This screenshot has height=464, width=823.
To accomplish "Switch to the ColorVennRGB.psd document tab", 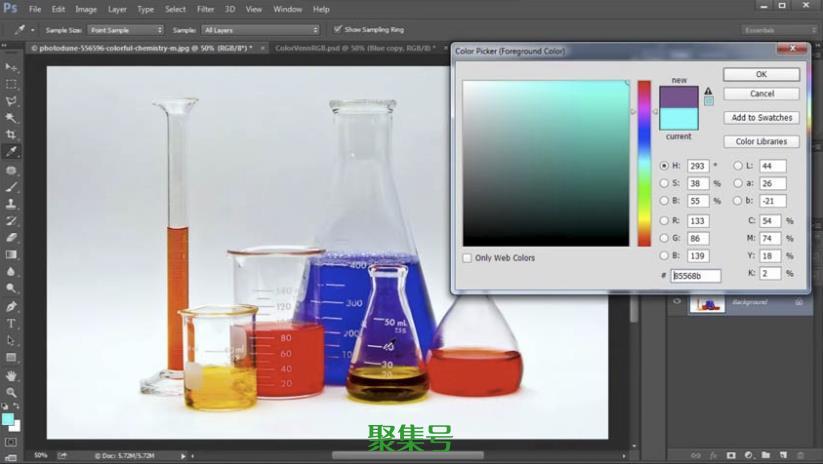I will pyautogui.click(x=355, y=47).
